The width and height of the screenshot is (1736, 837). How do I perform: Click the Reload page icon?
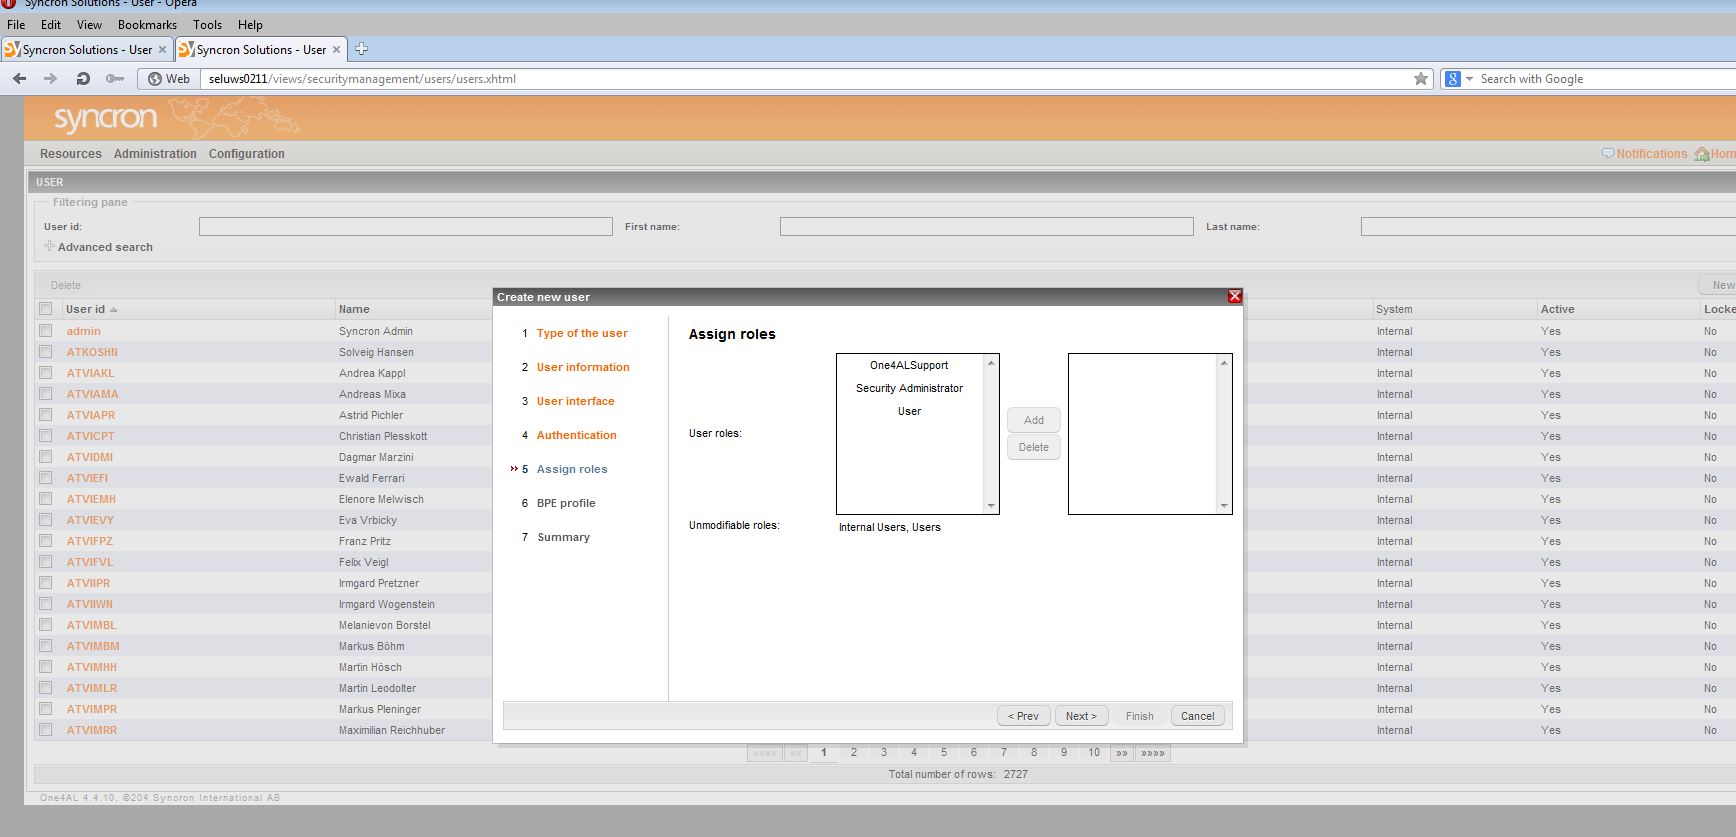pos(83,79)
